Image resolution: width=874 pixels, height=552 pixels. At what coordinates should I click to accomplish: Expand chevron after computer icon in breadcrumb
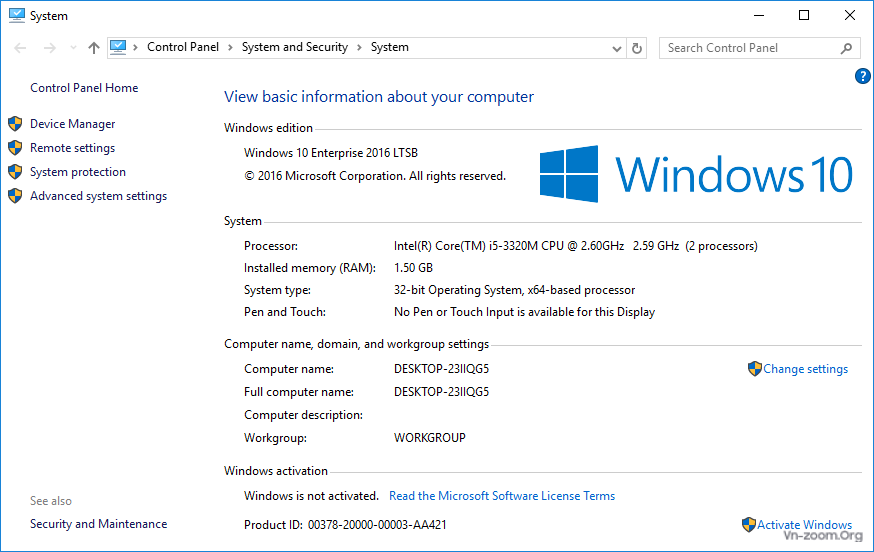(x=135, y=47)
